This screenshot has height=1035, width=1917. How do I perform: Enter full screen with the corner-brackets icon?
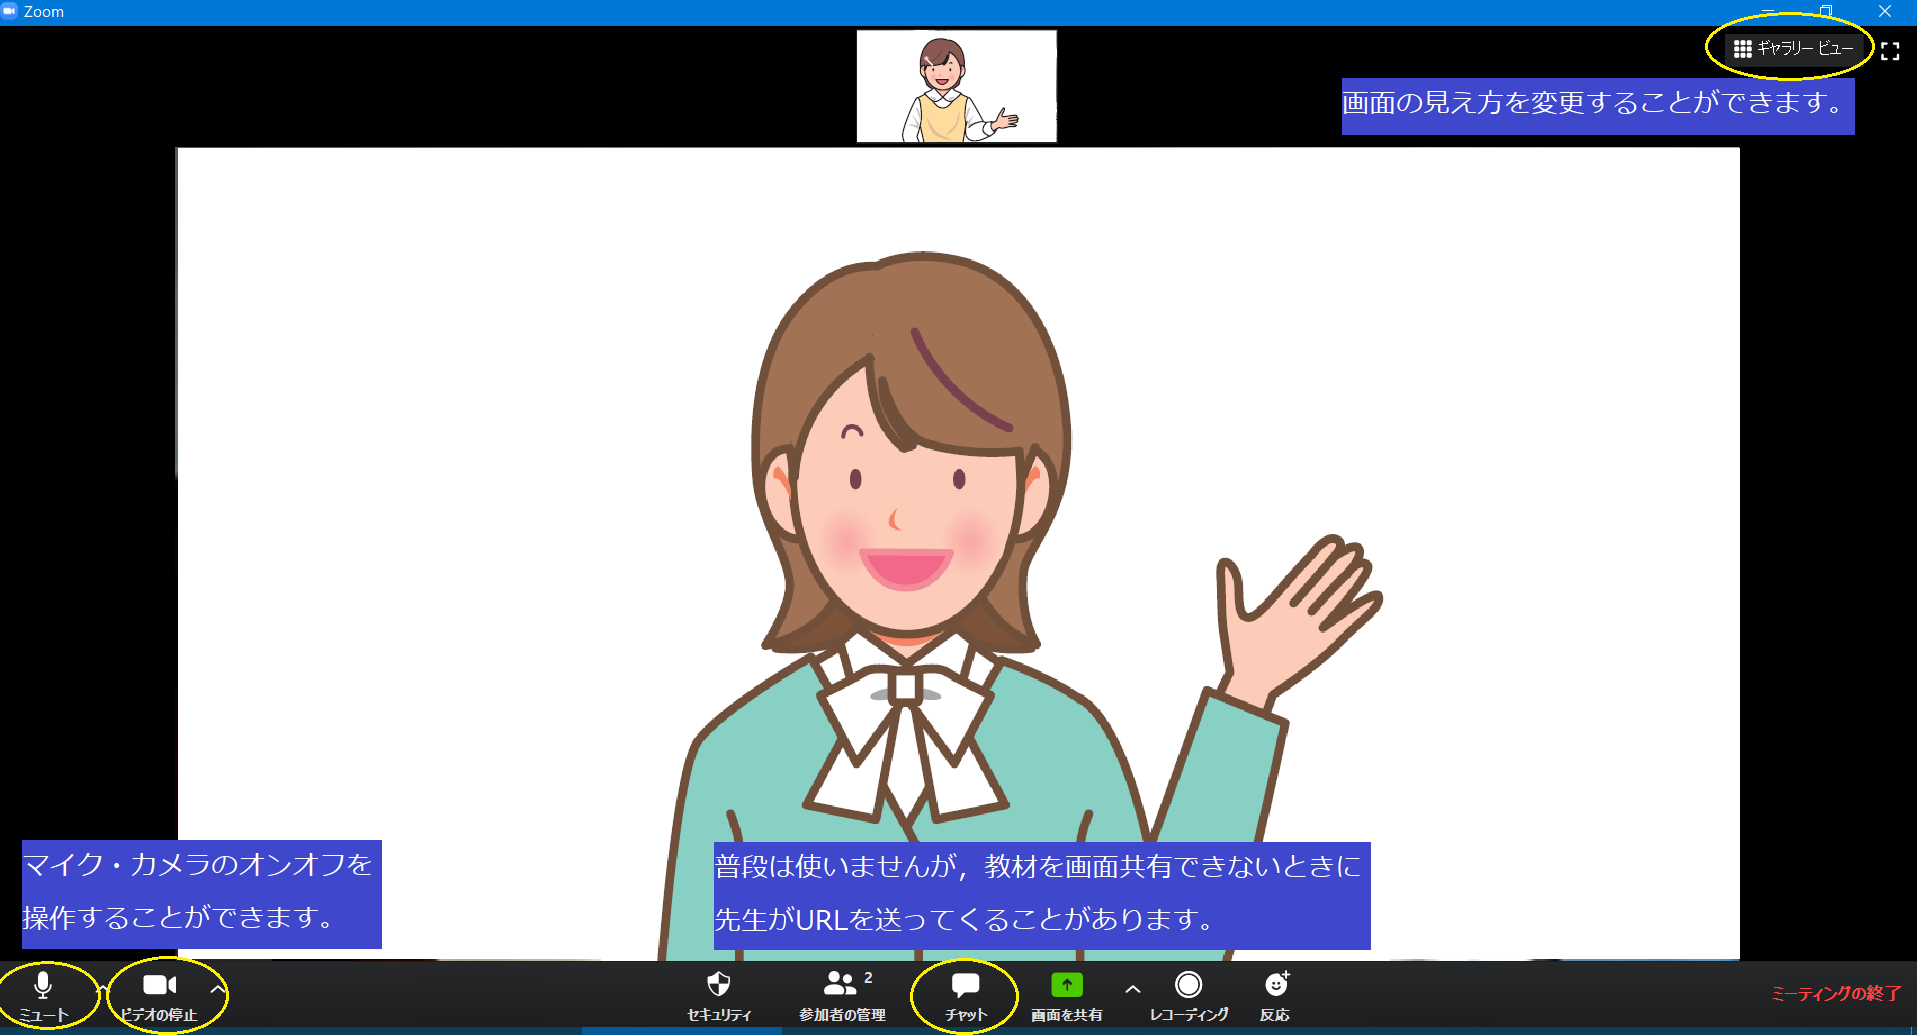1890,51
